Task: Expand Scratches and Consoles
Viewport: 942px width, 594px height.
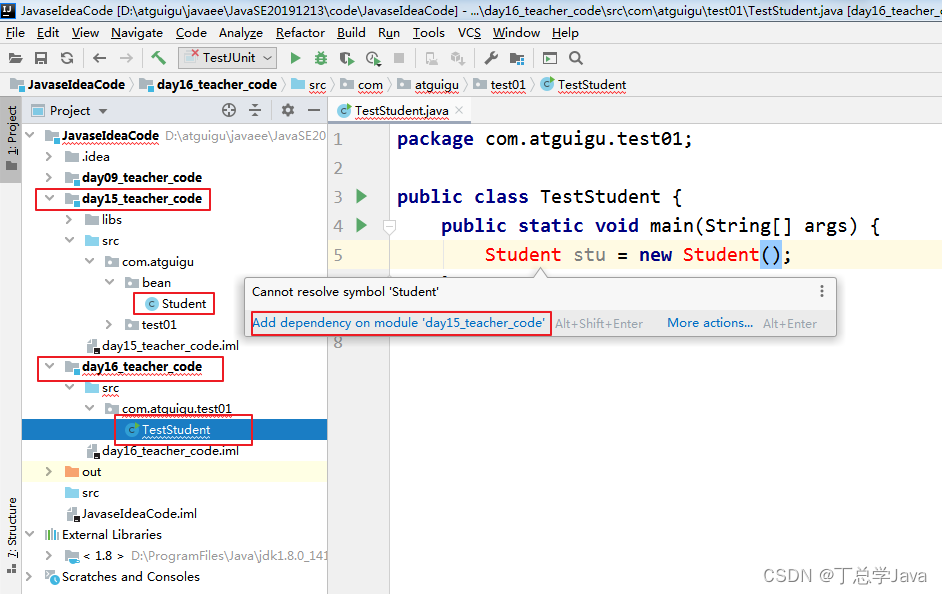Action: [29, 576]
